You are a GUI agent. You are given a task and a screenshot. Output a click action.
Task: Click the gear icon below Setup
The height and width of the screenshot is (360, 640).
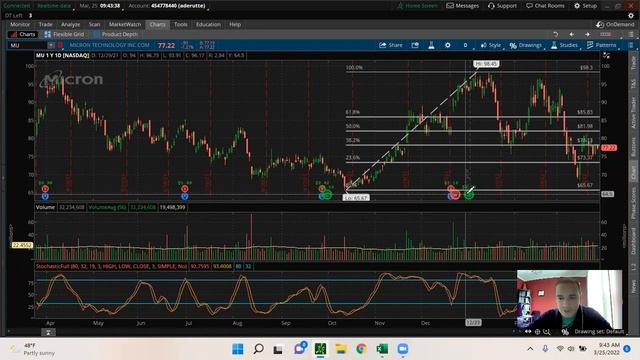[x=631, y=16]
